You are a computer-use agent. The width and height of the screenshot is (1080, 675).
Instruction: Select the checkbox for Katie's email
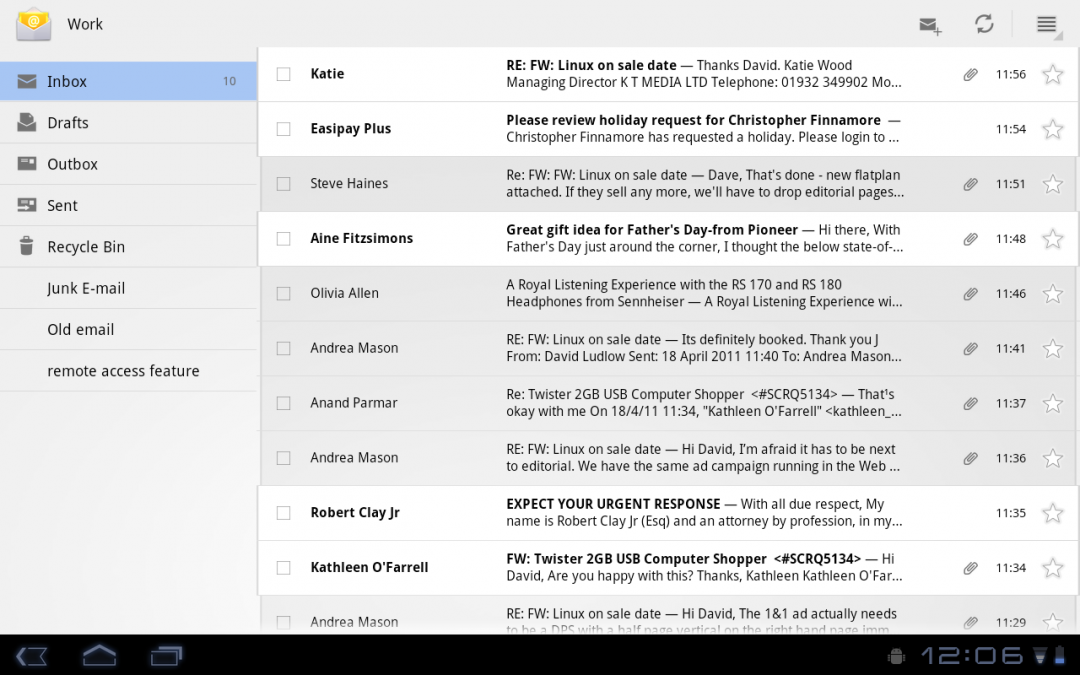[283, 74]
